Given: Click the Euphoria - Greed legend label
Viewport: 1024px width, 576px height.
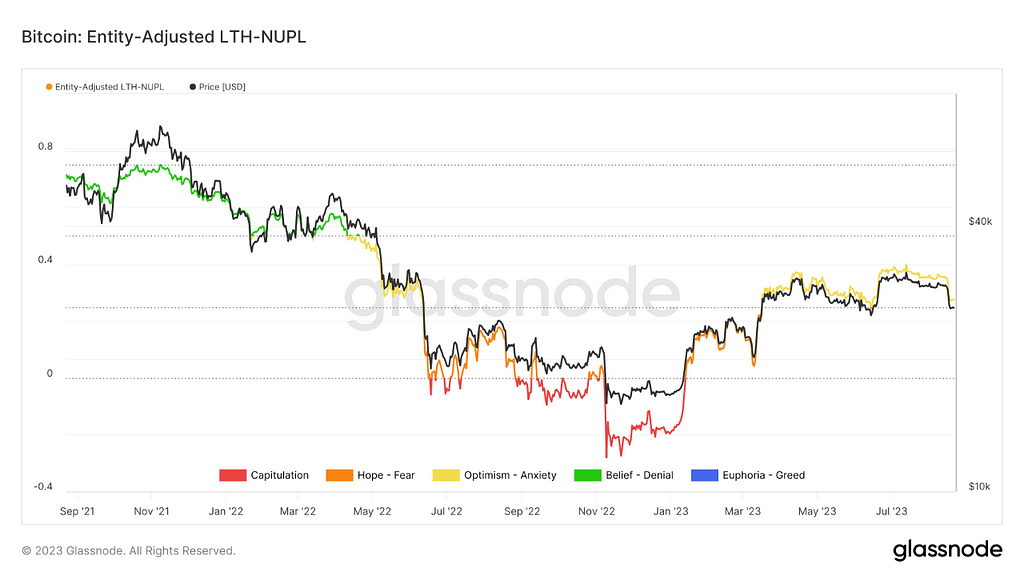Looking at the screenshot, I should 763,475.
